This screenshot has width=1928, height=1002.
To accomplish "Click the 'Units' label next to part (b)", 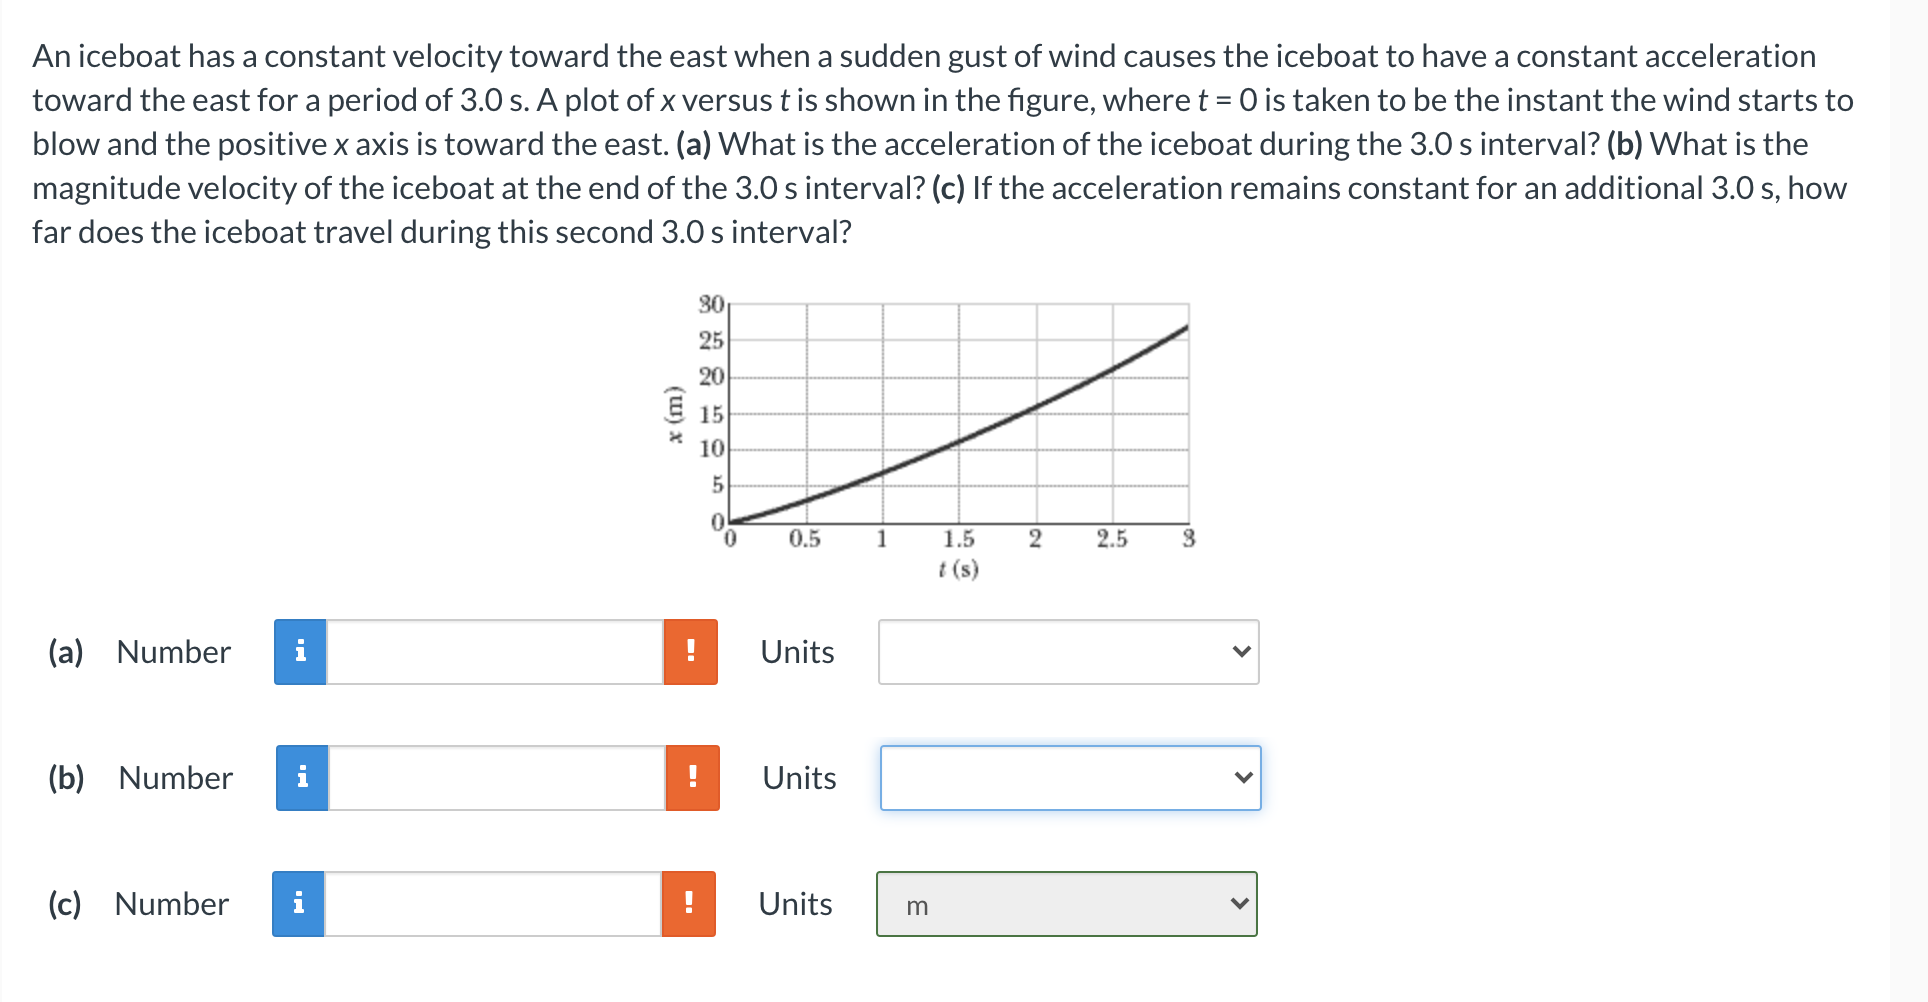I will point(798,778).
